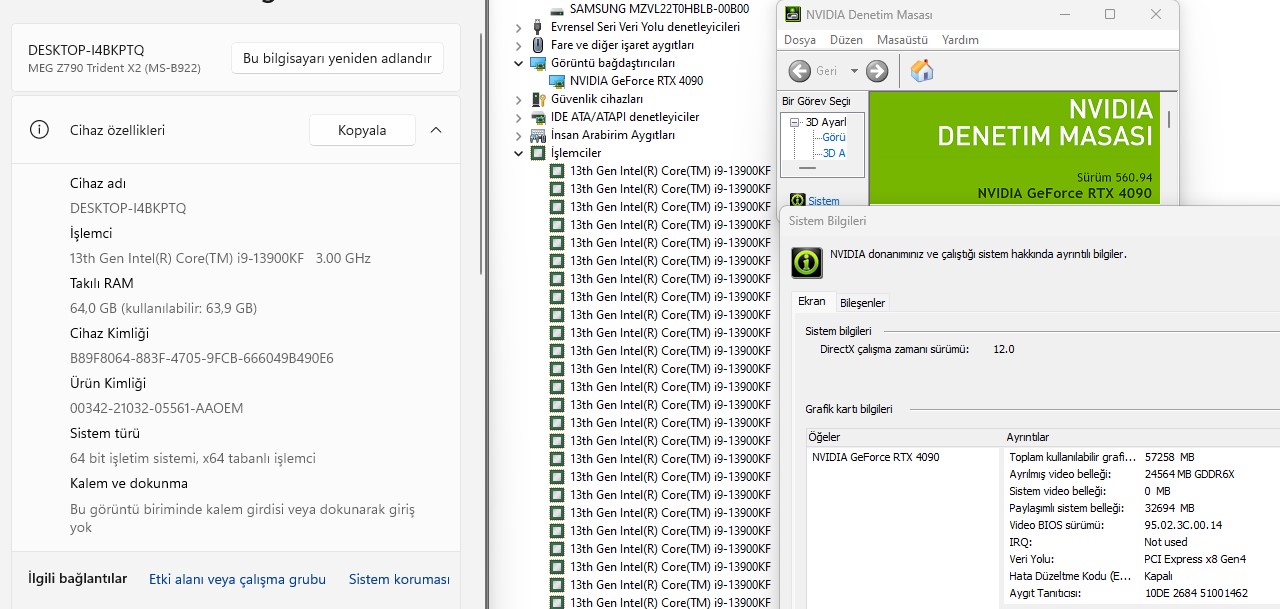
Task: Click the IRQ value Not used
Action: pos(1166,542)
